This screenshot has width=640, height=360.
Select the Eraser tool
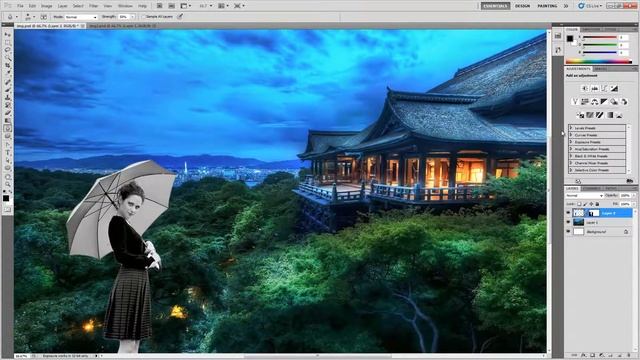pyautogui.click(x=7, y=113)
